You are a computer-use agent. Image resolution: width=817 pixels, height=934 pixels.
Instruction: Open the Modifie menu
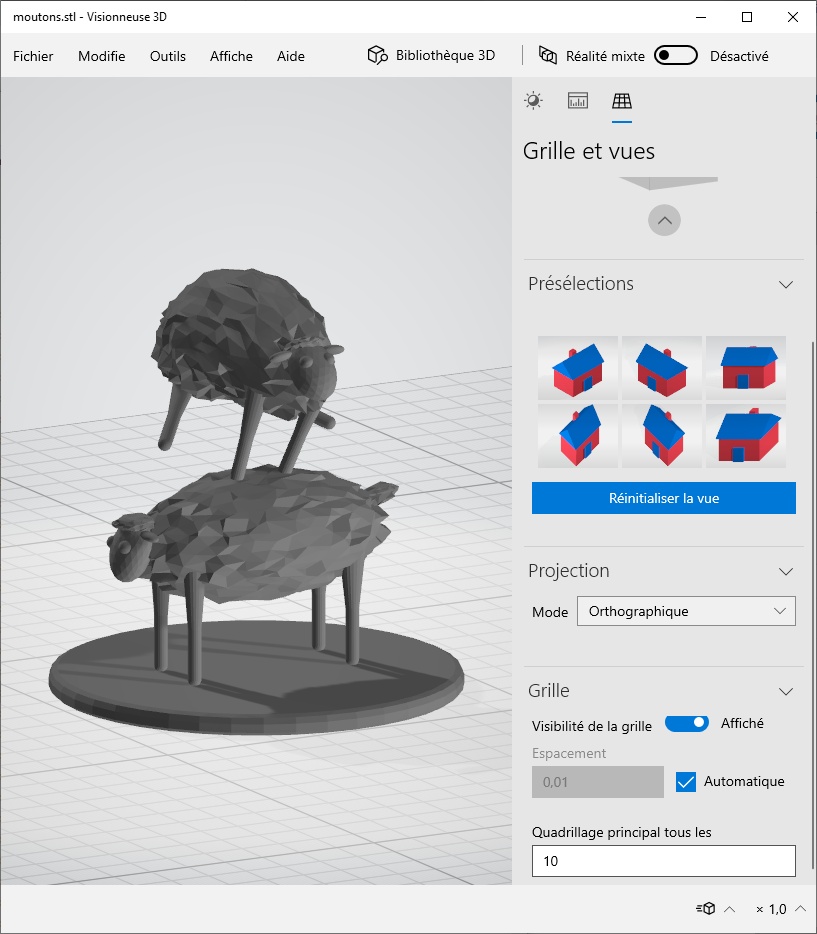click(x=102, y=56)
